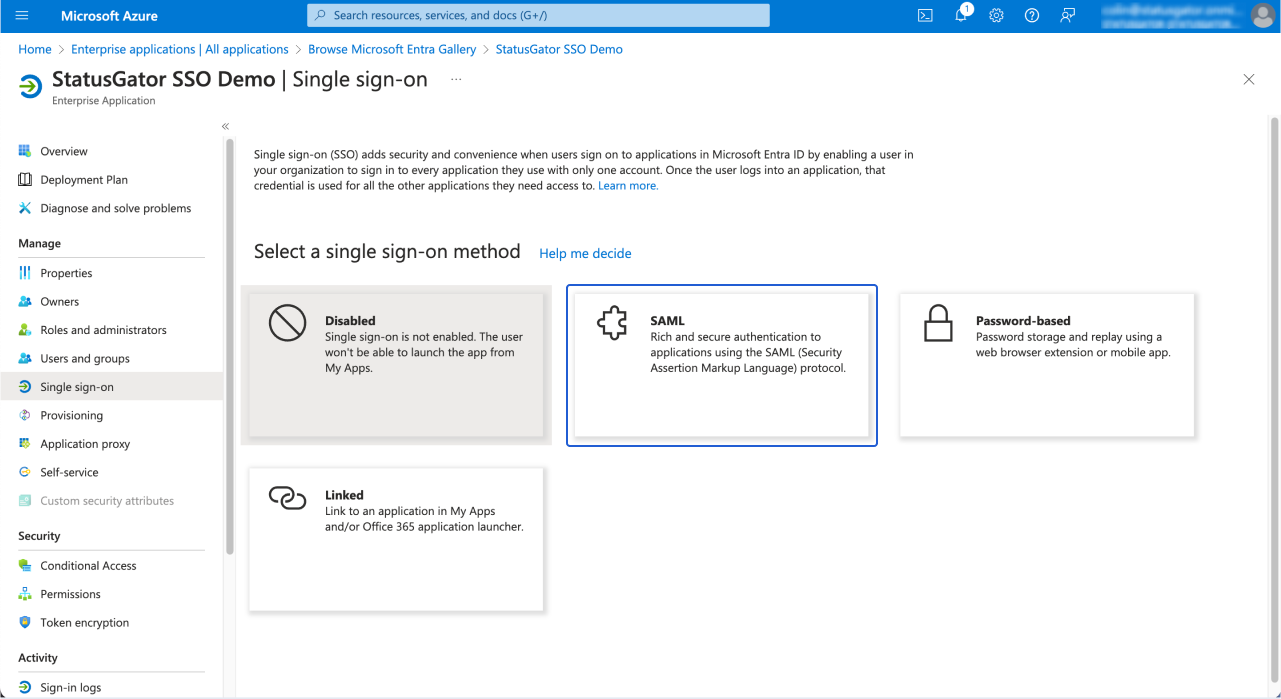Click the search resources box
This screenshot has height=699, width=1281.
[538, 15]
